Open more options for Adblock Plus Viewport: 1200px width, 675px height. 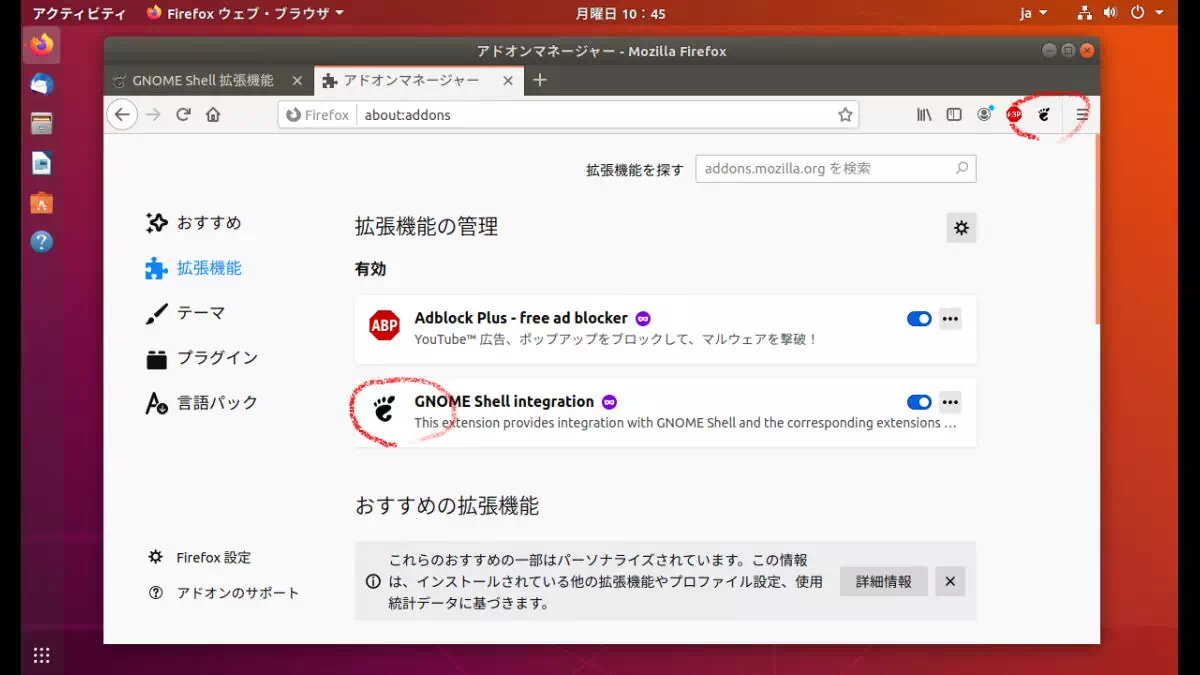point(951,319)
